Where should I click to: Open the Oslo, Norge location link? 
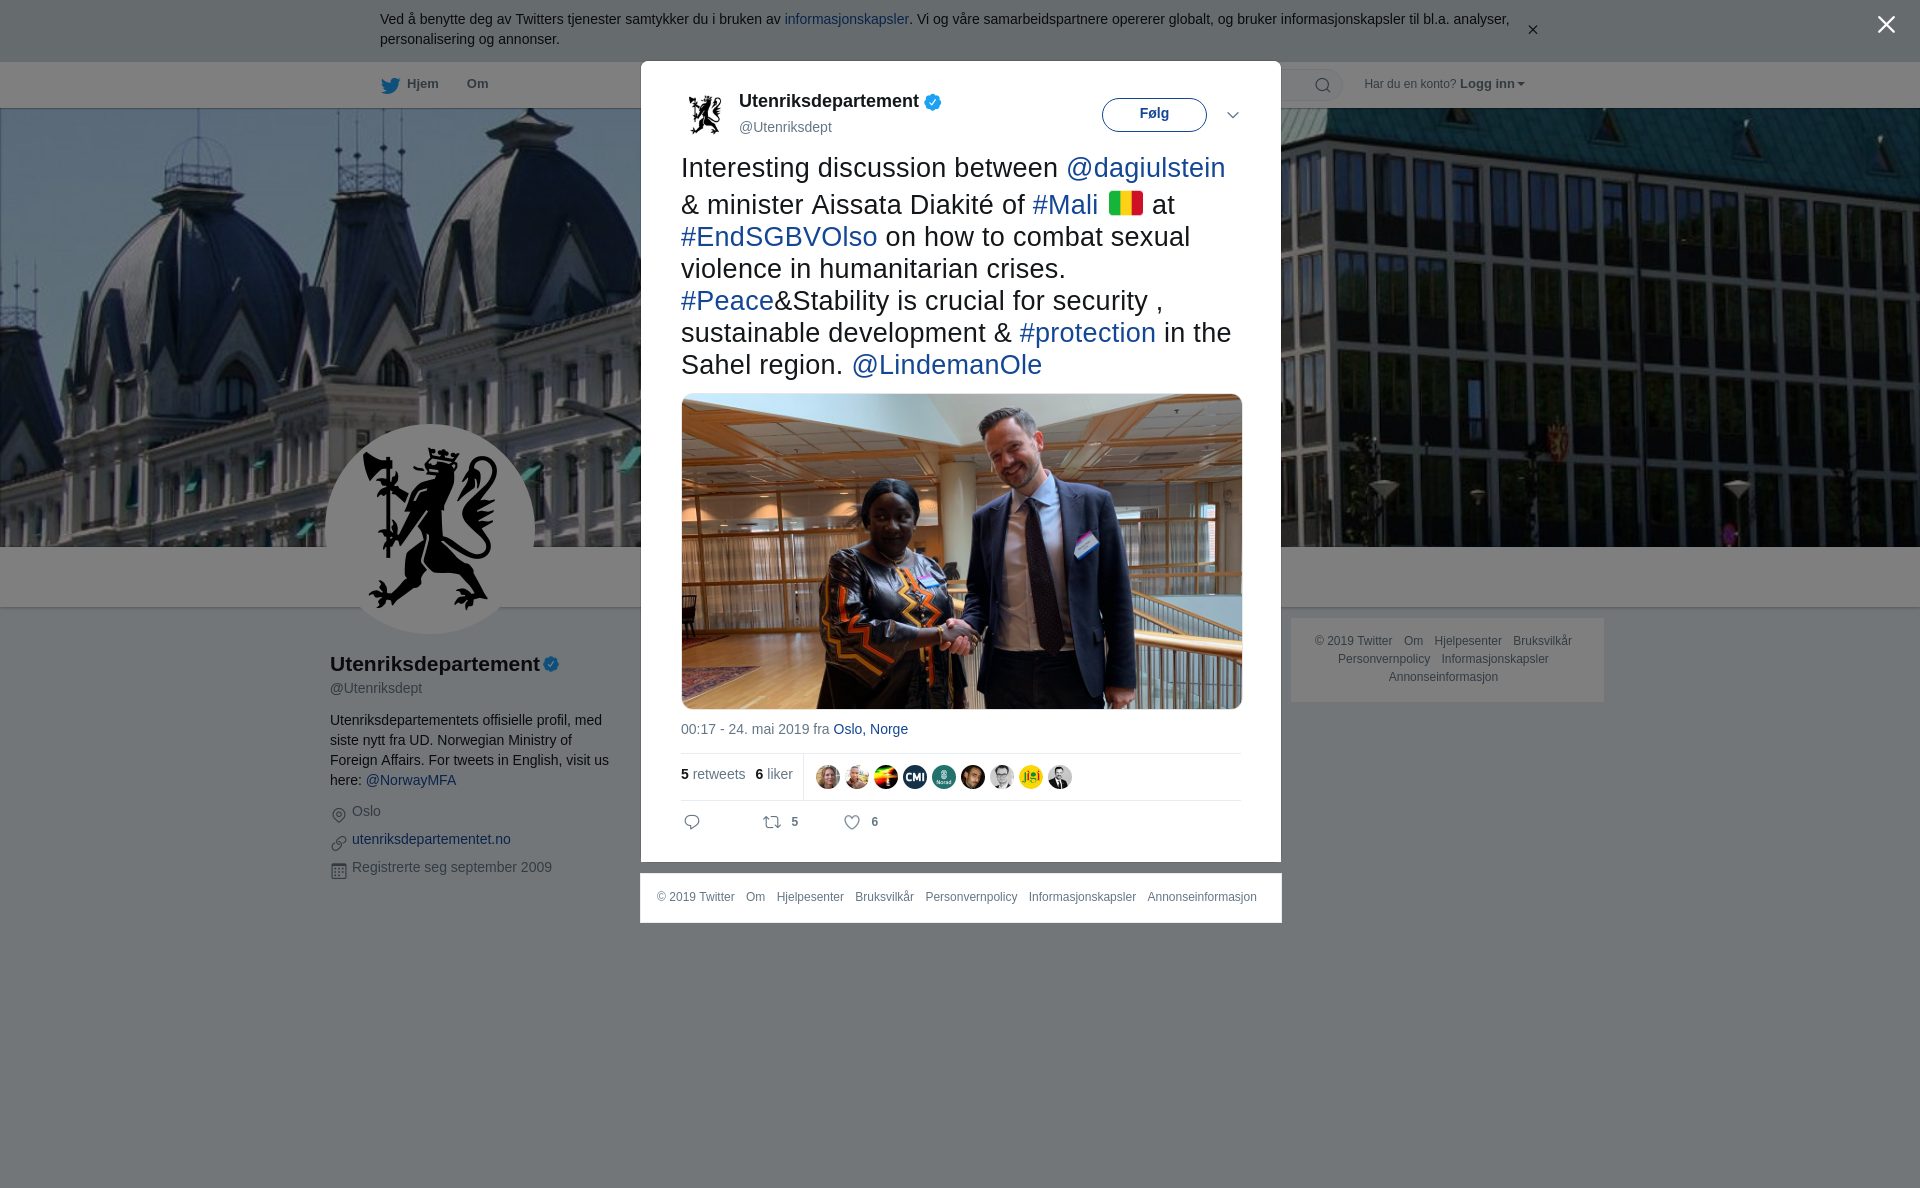(x=871, y=729)
